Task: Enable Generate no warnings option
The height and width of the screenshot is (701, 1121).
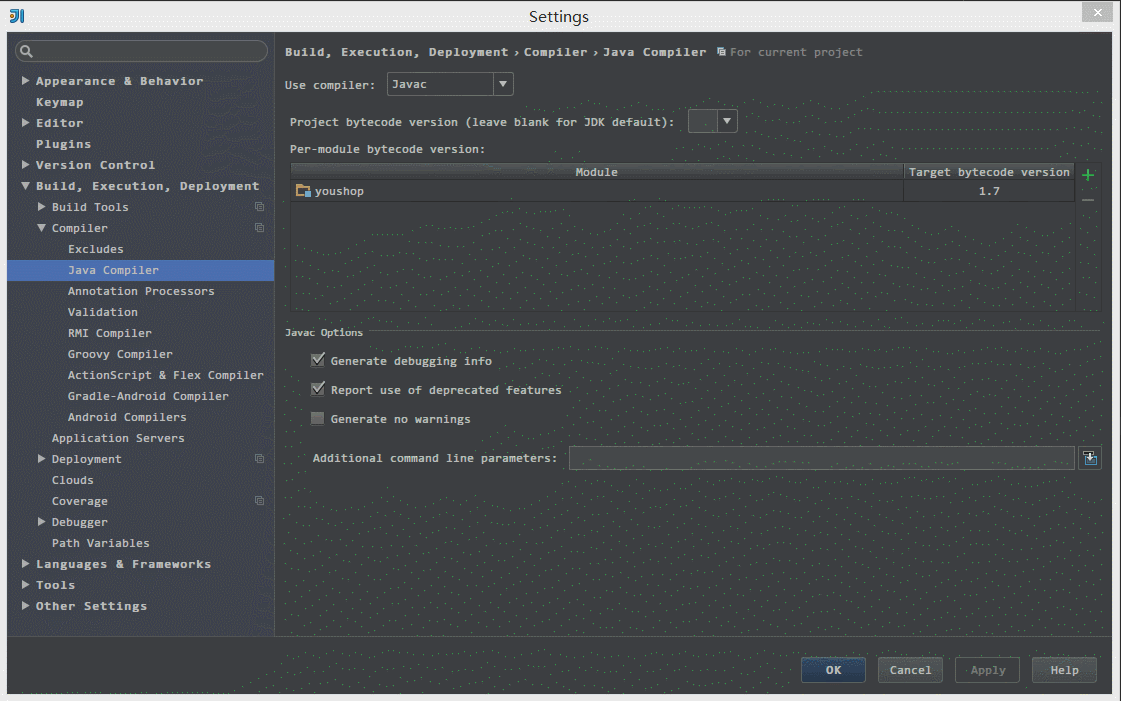Action: 318,419
